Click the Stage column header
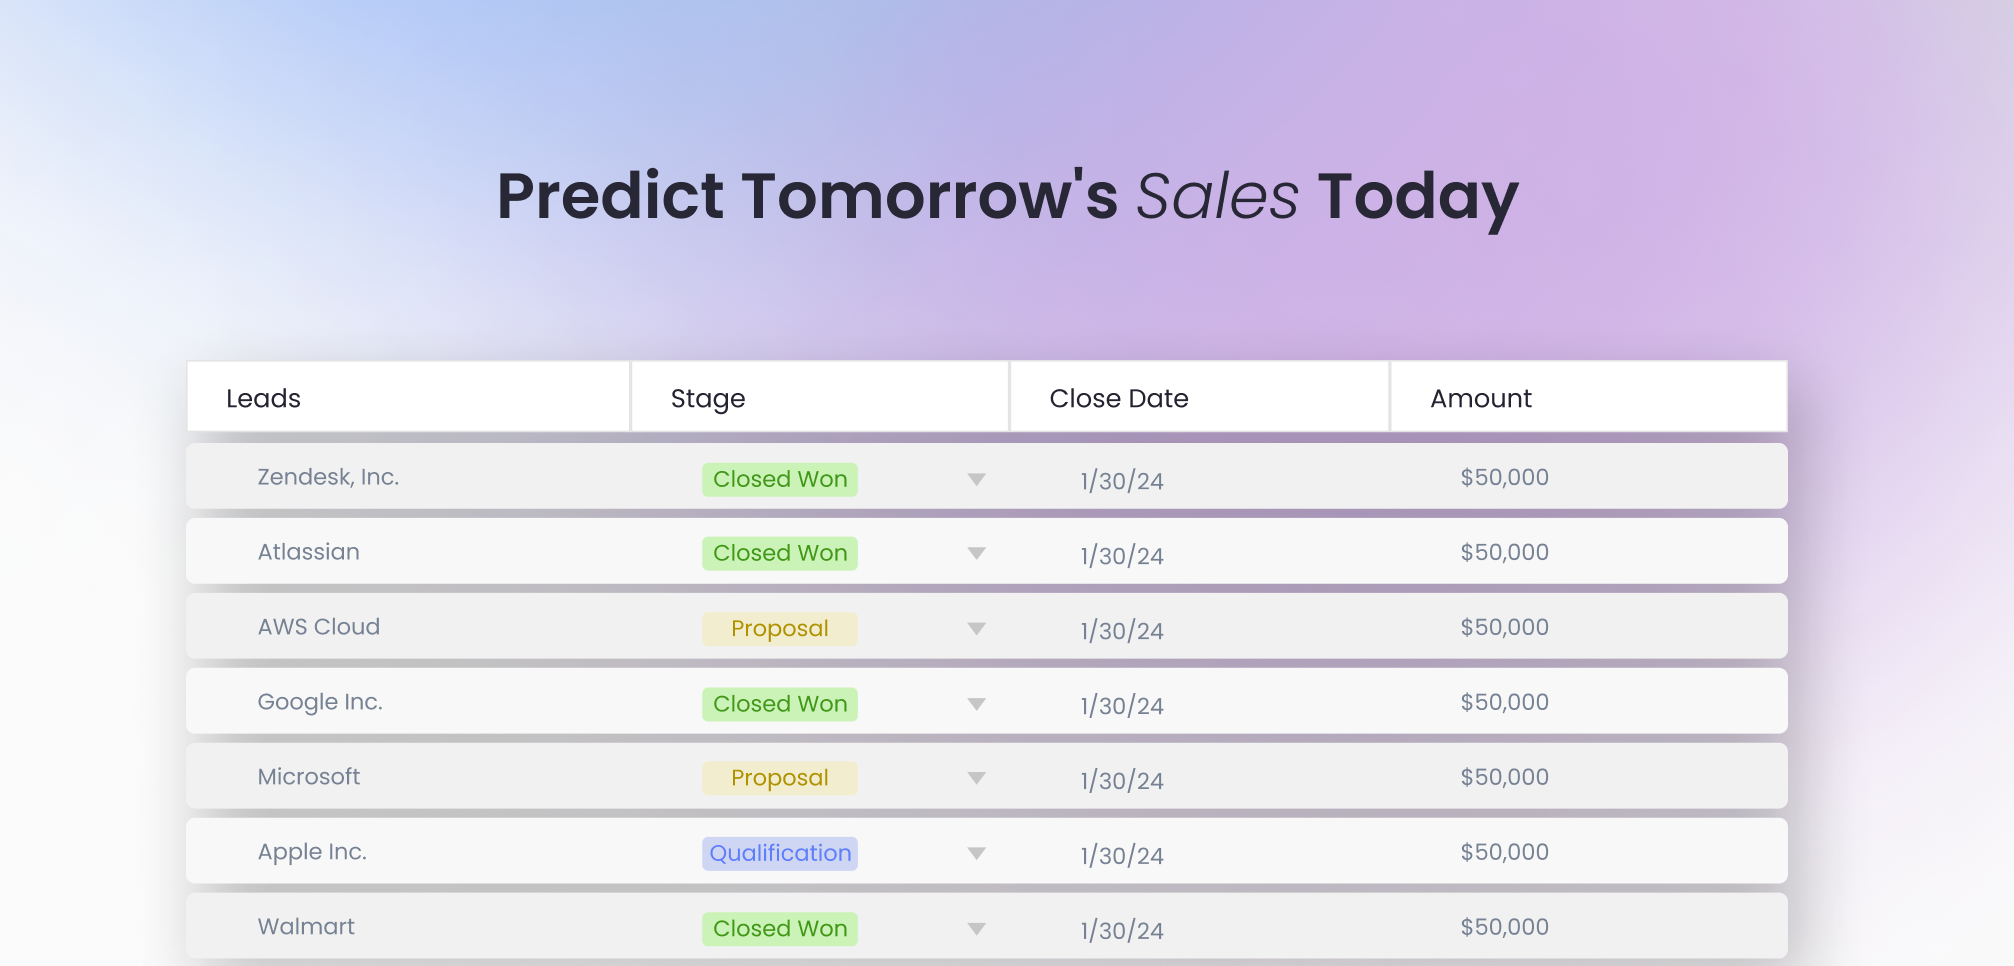Screen dimensions: 2014x966 pos(706,397)
